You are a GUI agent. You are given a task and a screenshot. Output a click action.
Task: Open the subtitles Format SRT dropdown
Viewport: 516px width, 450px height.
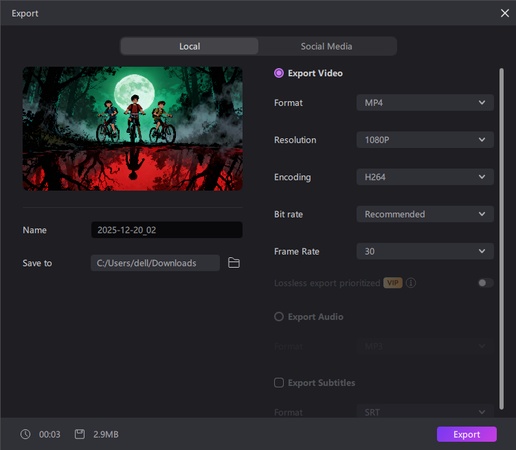[425, 412]
